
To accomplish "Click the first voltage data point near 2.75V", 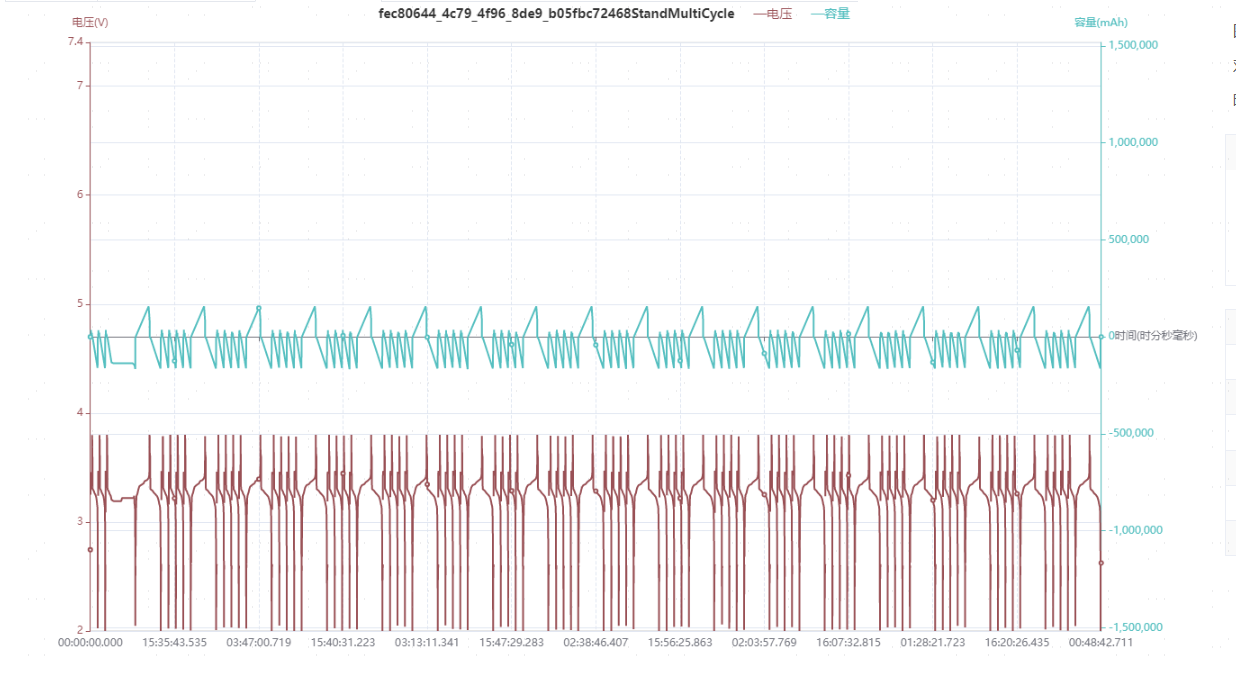I will pyautogui.click(x=90, y=549).
